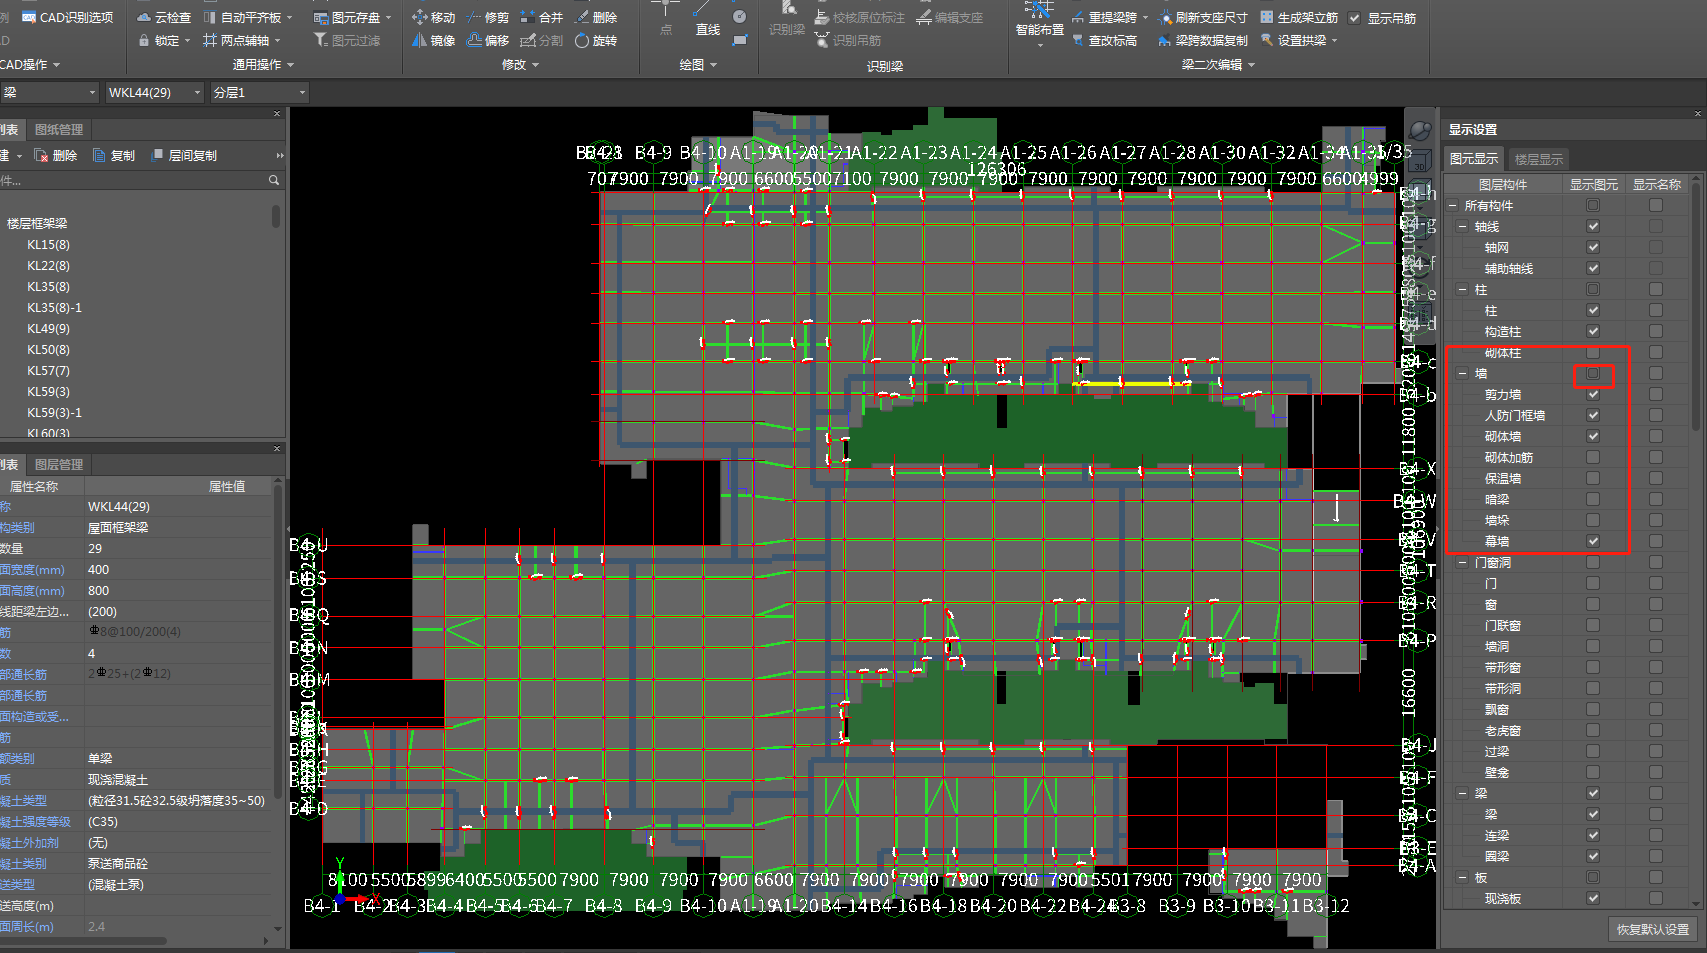The width and height of the screenshot is (1707, 953).
Task: Click 设置拱梁 tool
Action: coord(1299,40)
